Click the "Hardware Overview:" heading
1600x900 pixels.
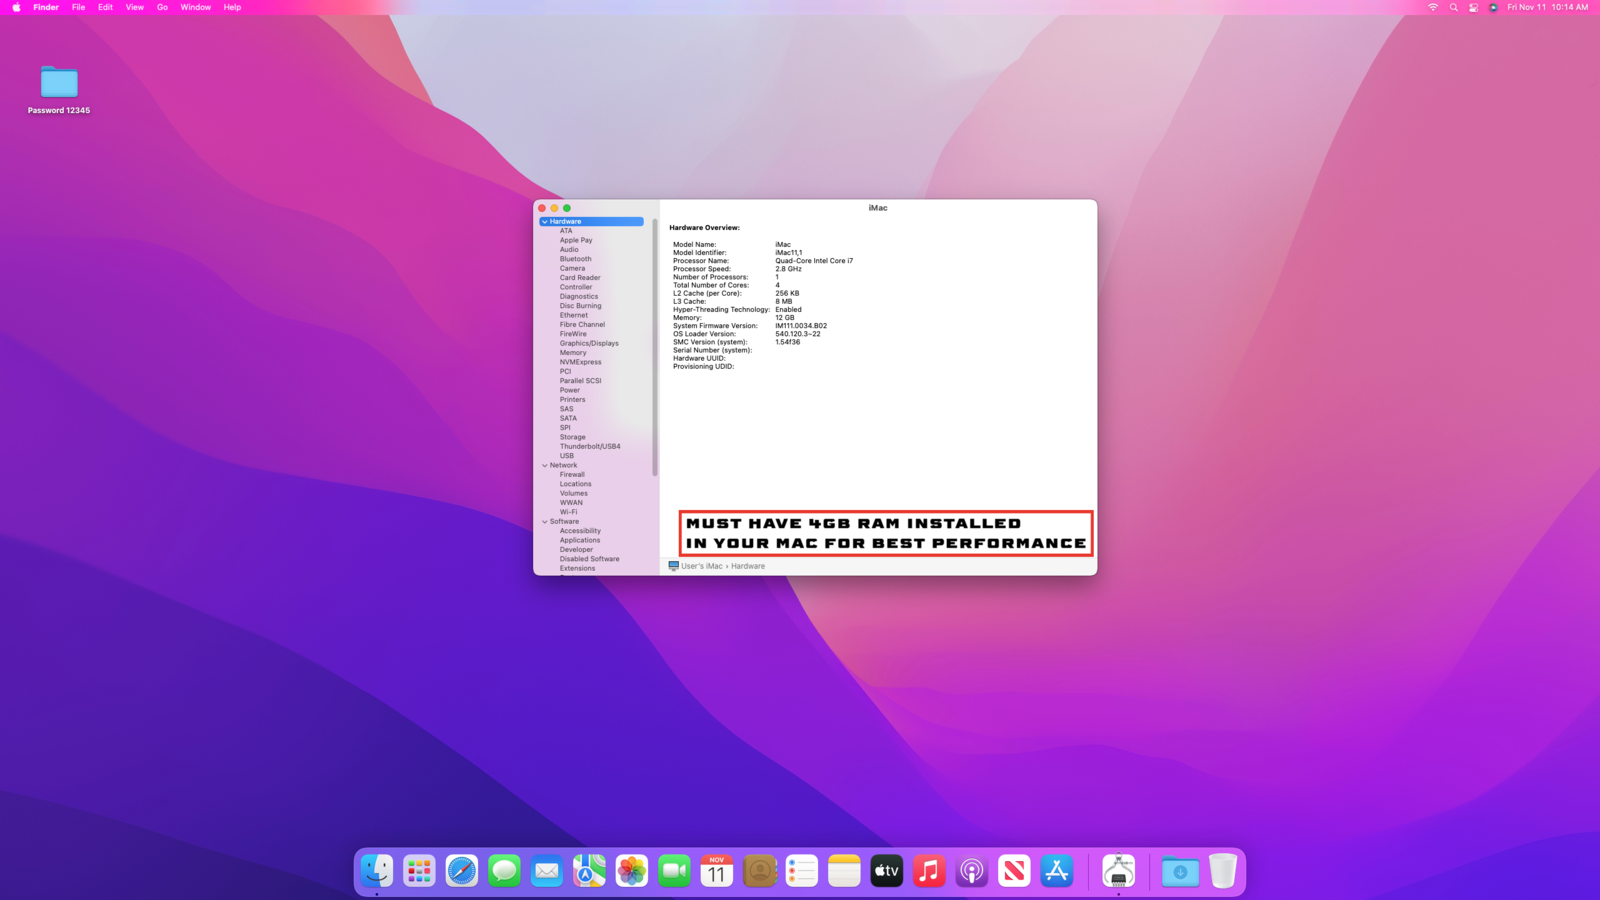pos(705,228)
